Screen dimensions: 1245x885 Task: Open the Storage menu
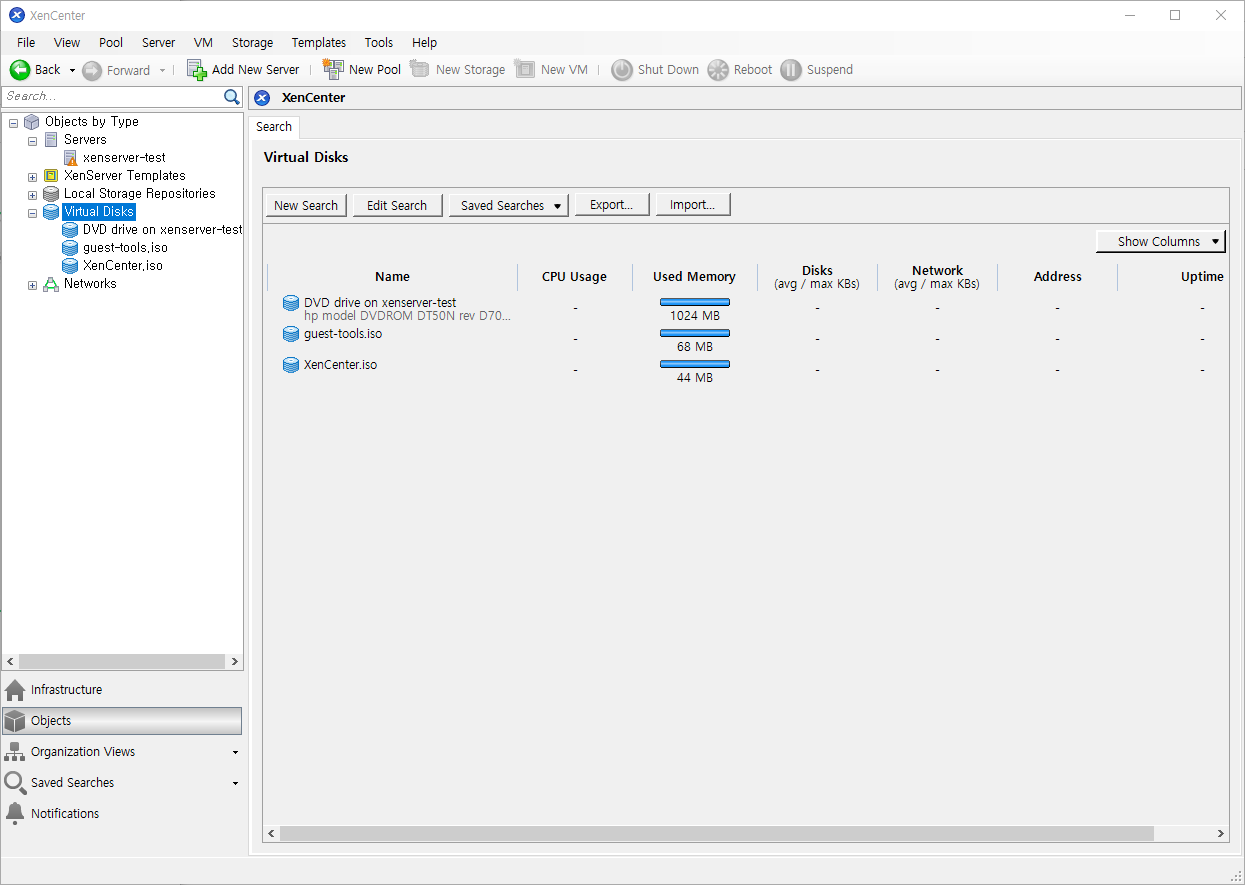click(252, 43)
